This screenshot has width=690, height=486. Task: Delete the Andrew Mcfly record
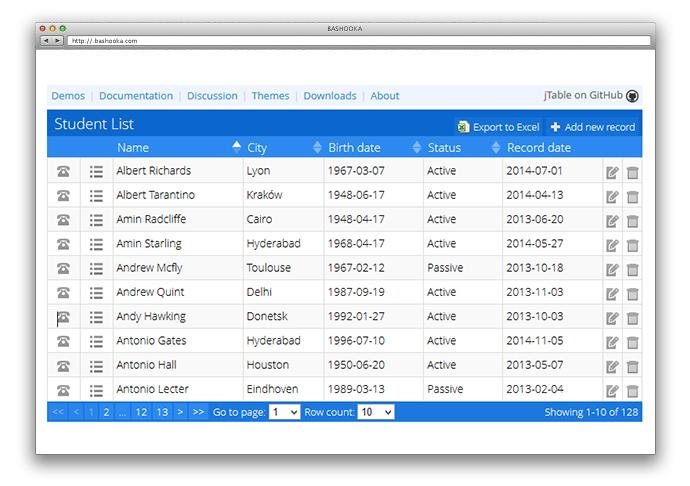coord(632,269)
